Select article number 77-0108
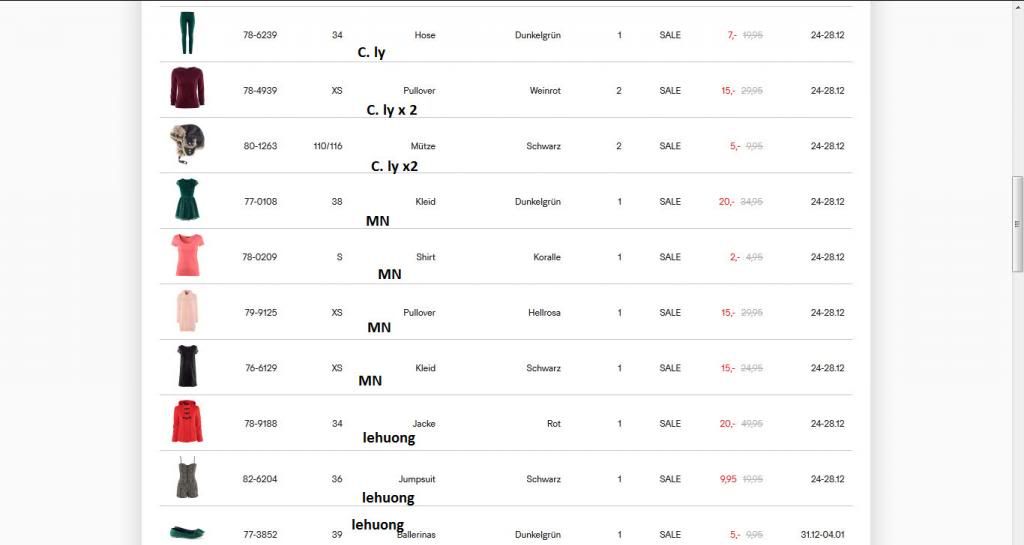The image size is (1024, 545). pos(260,202)
